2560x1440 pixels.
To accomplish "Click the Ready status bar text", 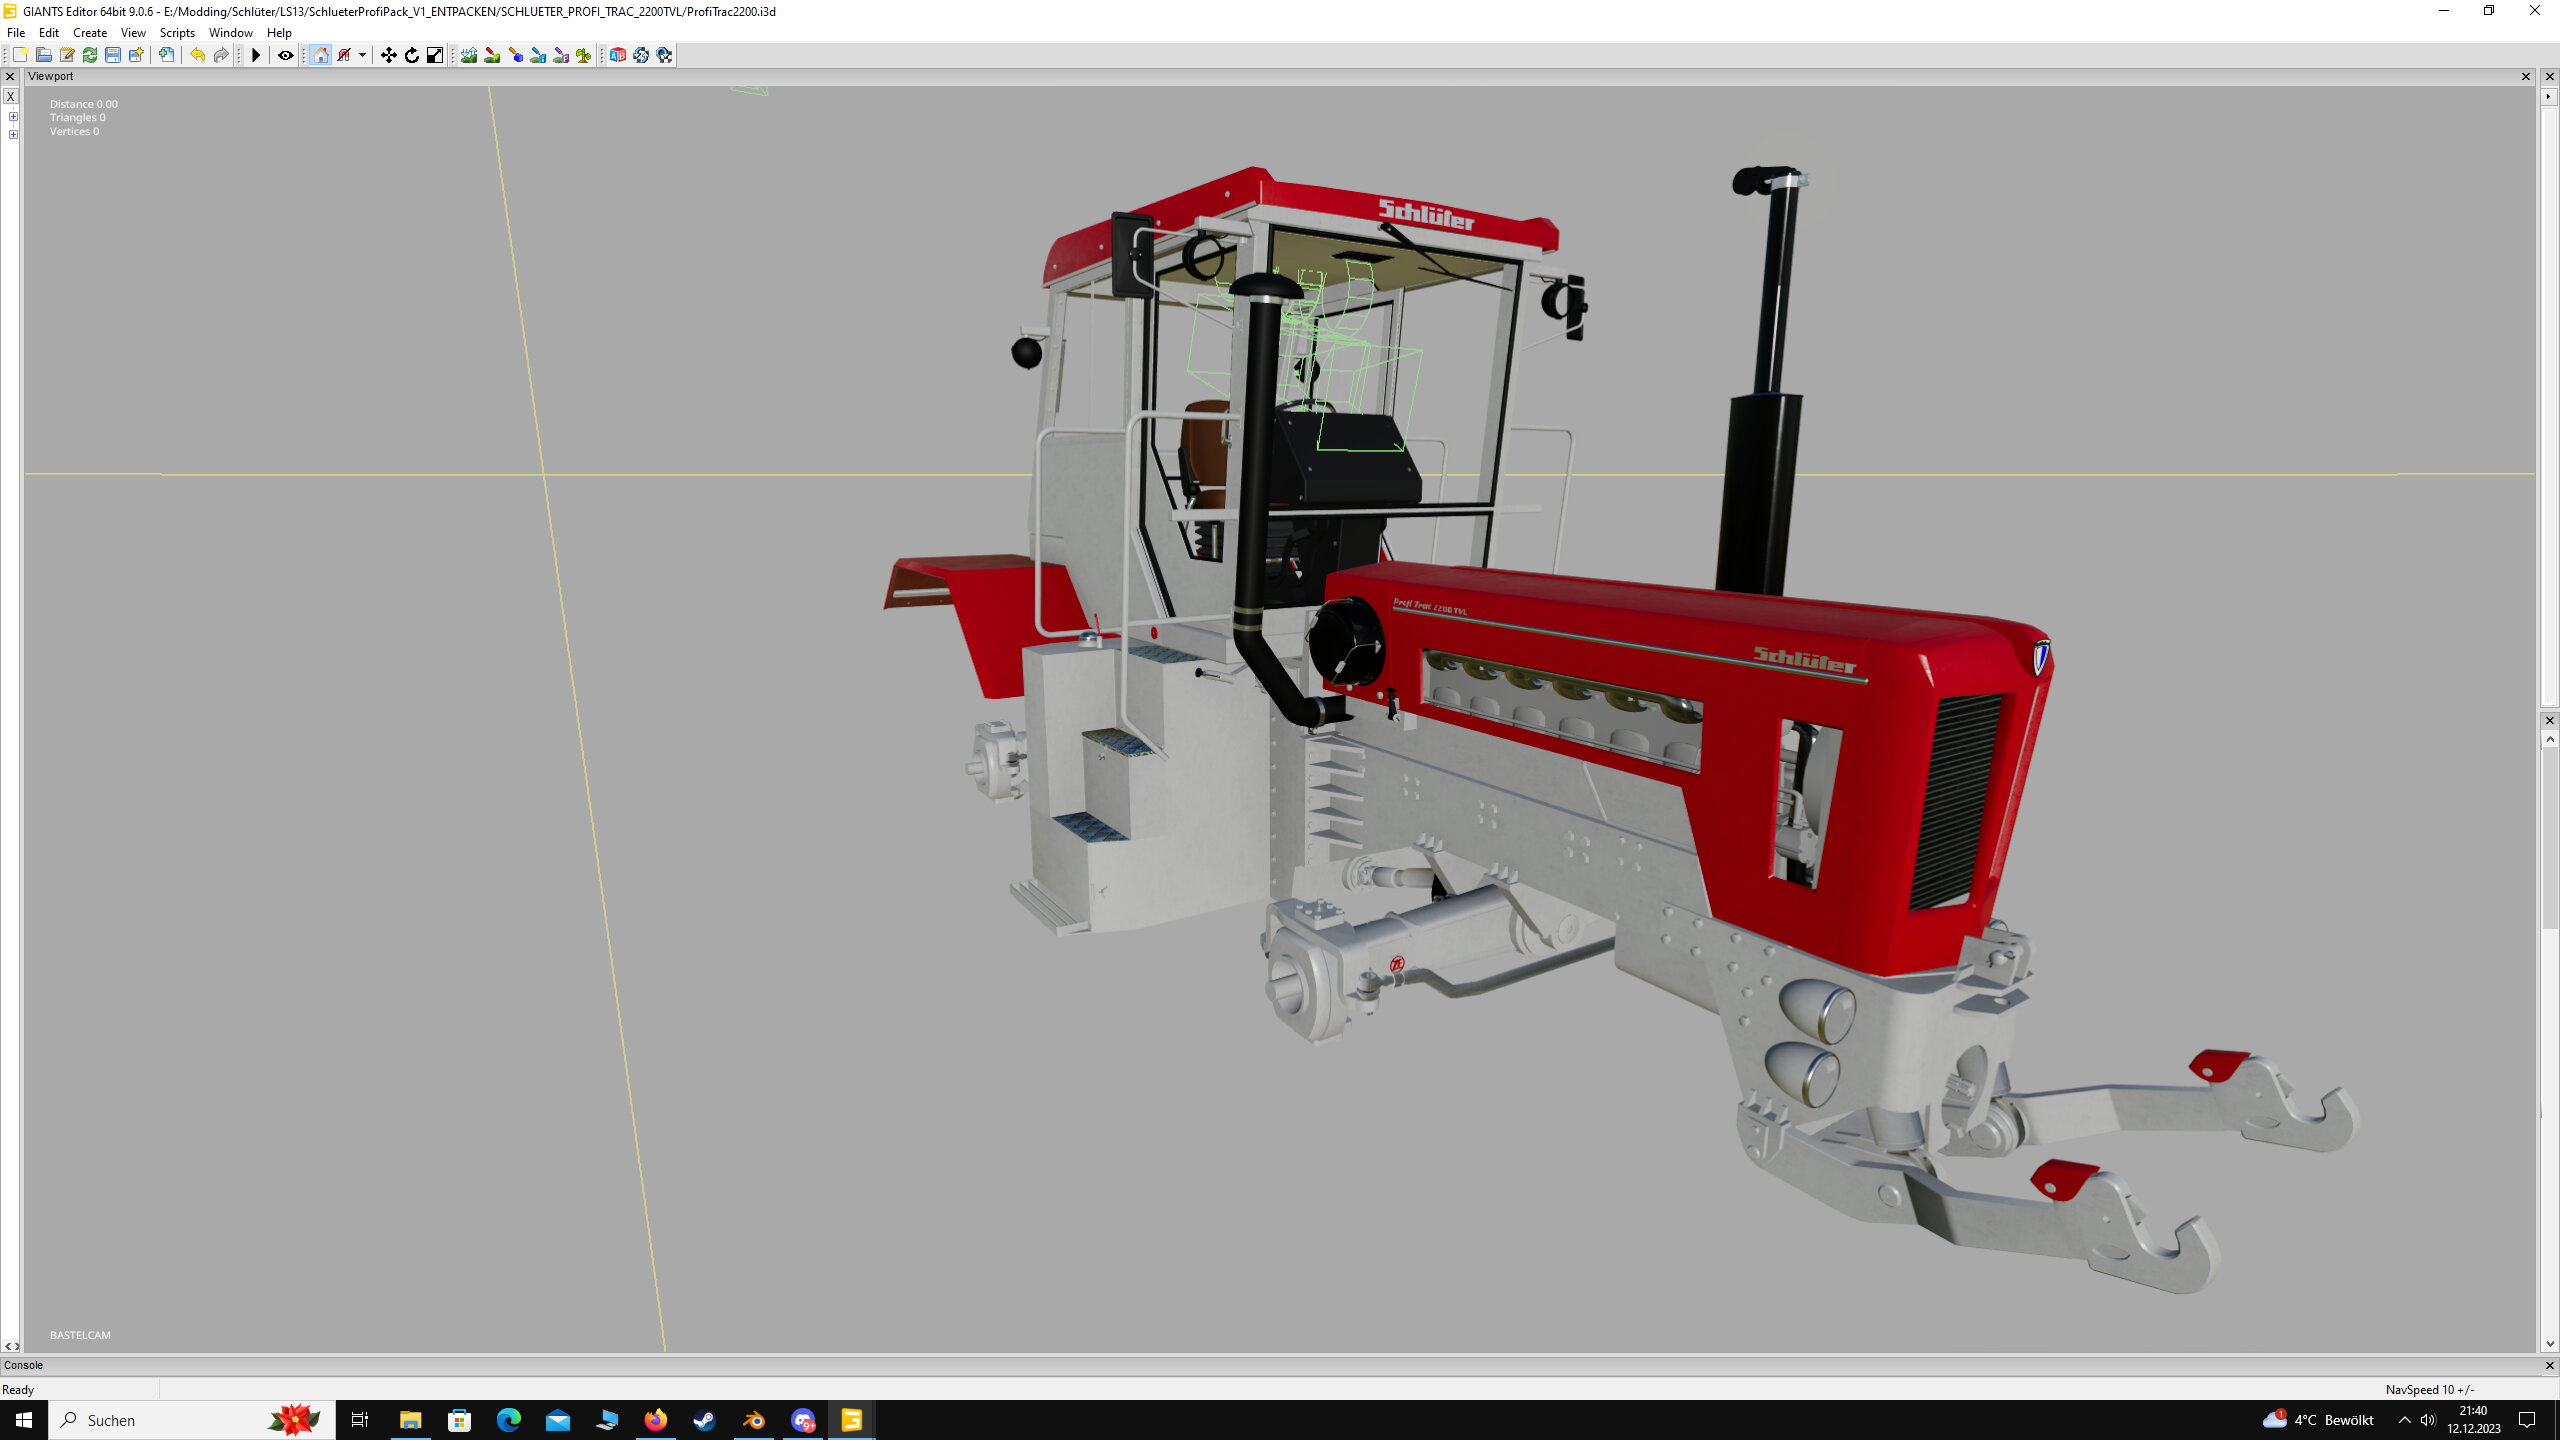I will tap(18, 1390).
